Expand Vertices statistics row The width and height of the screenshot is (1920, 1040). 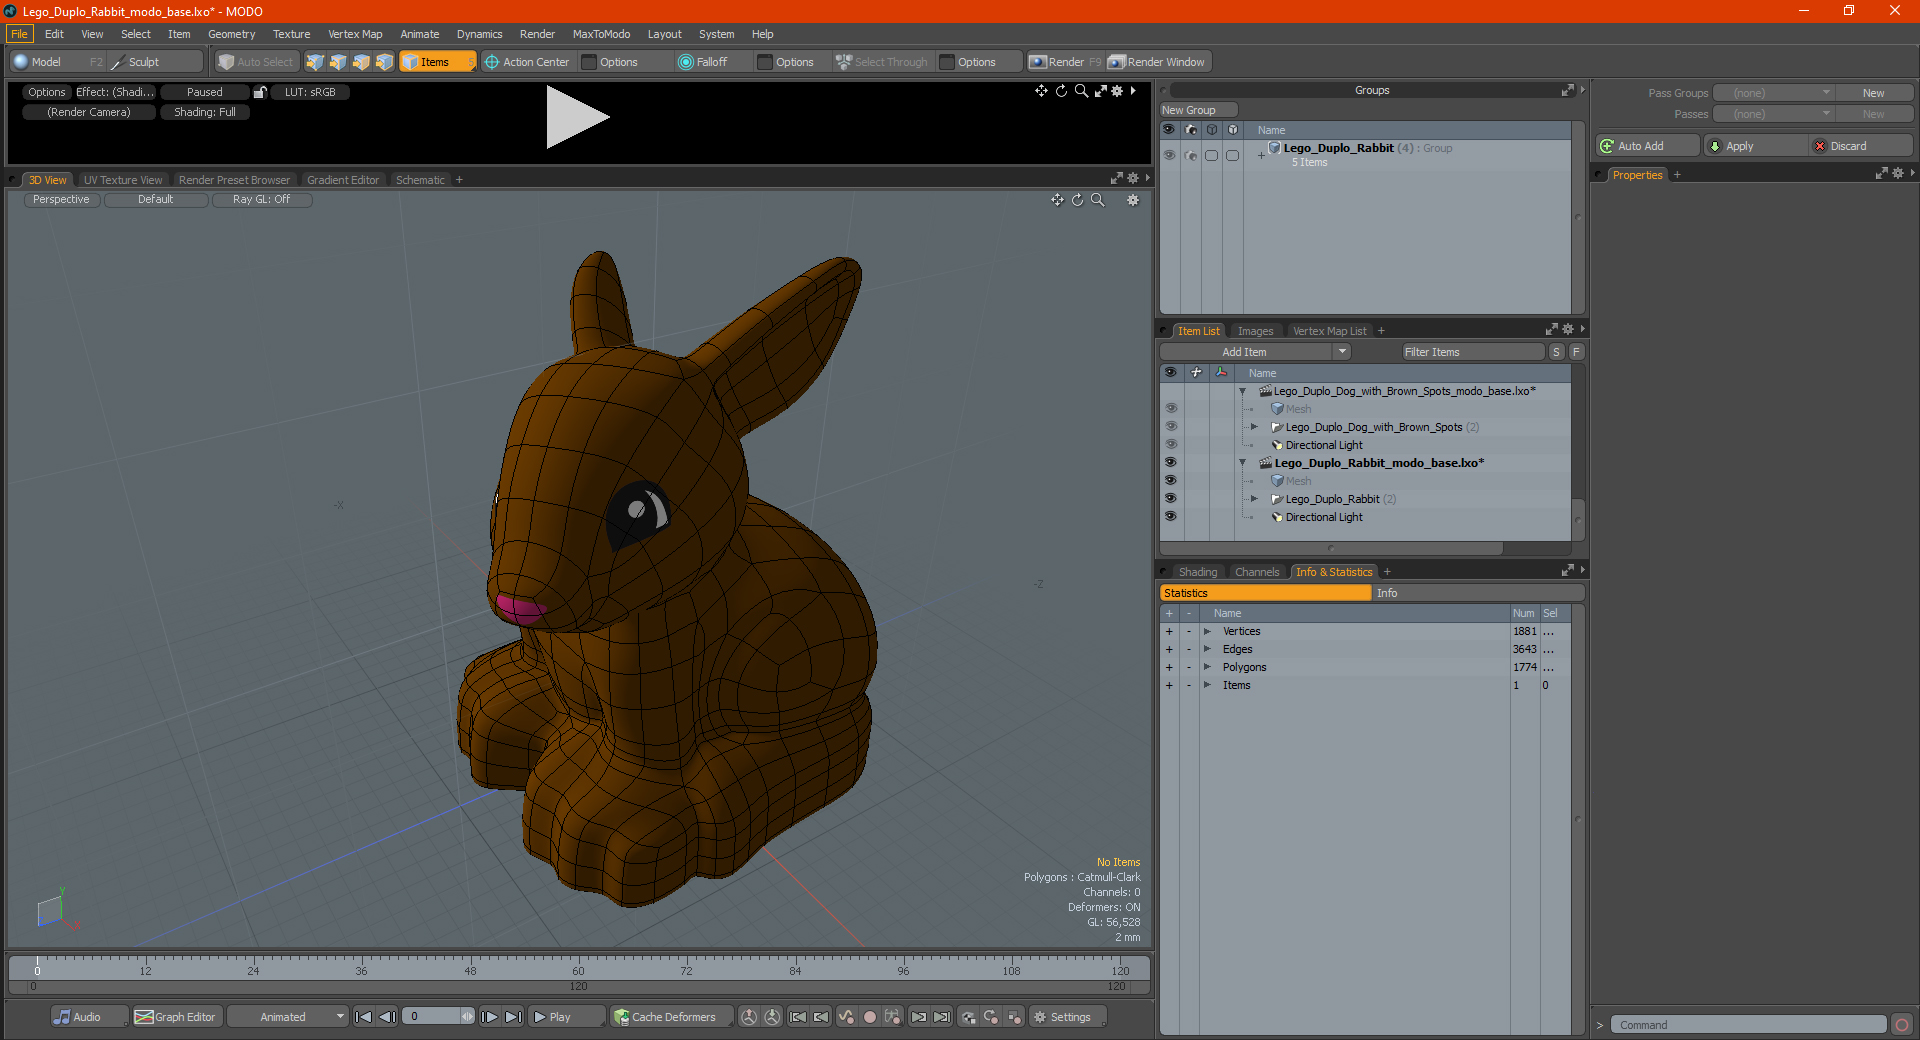click(1207, 631)
